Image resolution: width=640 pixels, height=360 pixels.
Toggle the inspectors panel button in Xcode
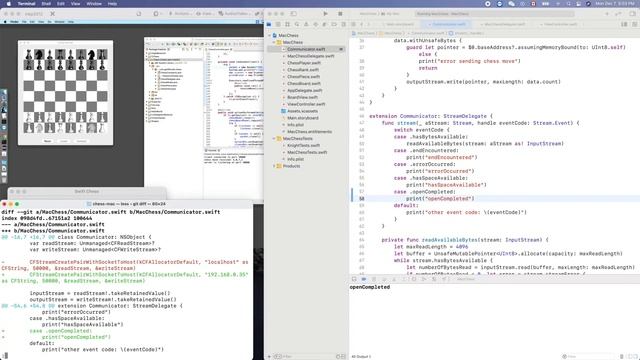click(x=632, y=14)
